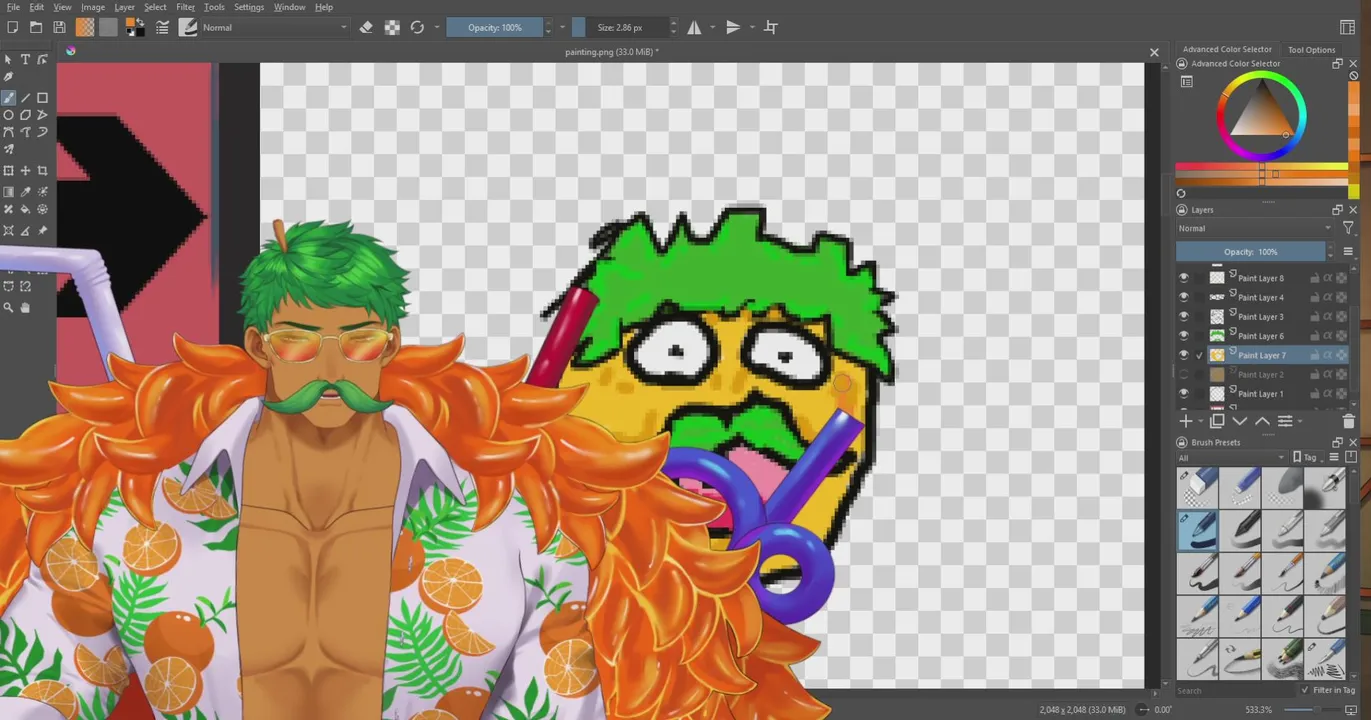Viewport: 1371px width, 720px height.
Task: Delete the selected layer with trash icon
Action: (x=1348, y=422)
